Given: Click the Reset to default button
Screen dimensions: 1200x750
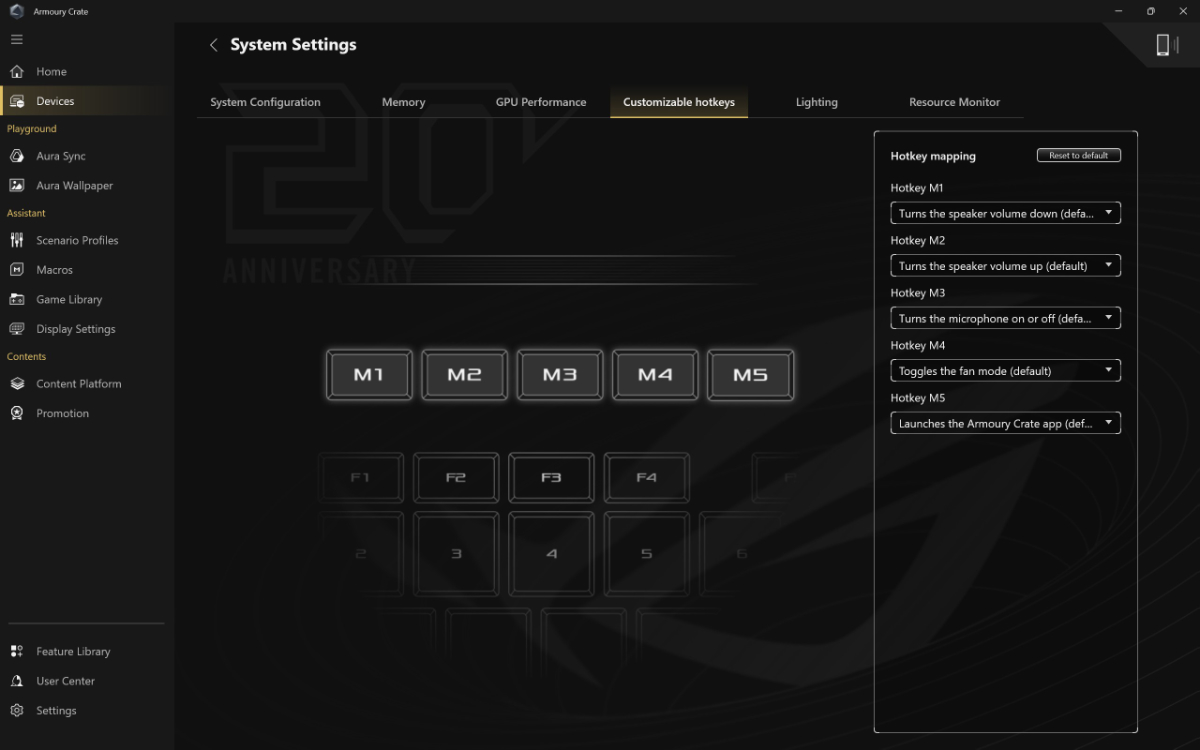Looking at the screenshot, I should (1079, 155).
